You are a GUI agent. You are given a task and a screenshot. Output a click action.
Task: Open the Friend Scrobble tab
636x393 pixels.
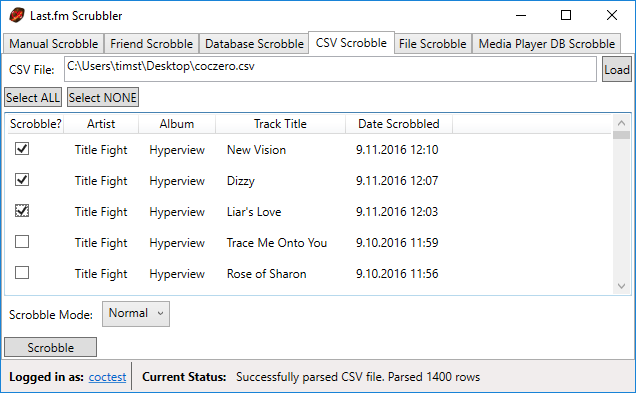pyautogui.click(x=151, y=44)
